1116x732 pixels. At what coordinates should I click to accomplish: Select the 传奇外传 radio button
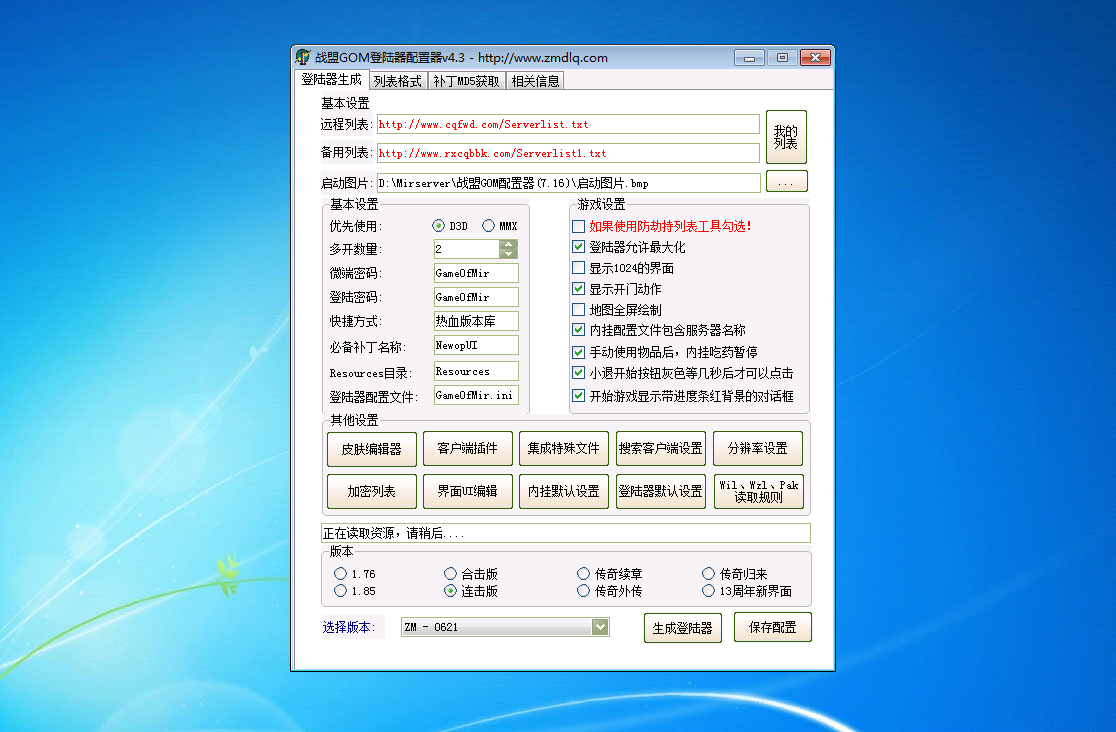[584, 591]
